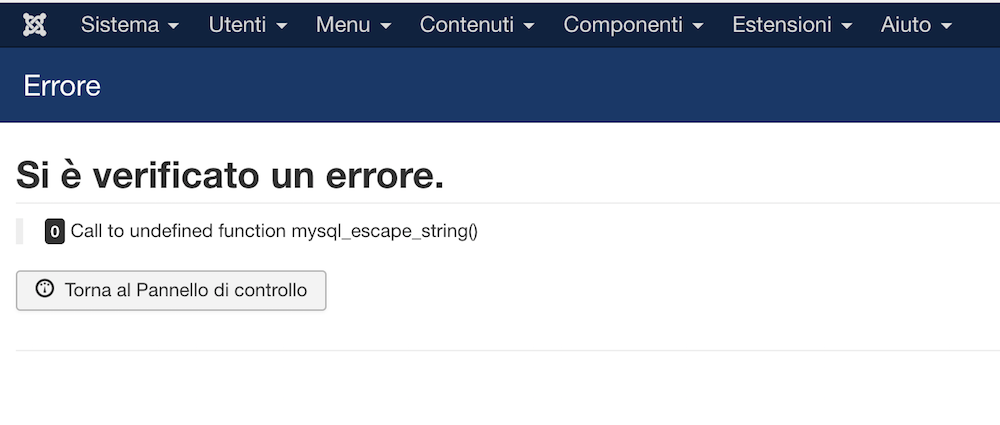The image size is (1000, 425).
Task: Click the Joomla logo icon
Action: 34,25
